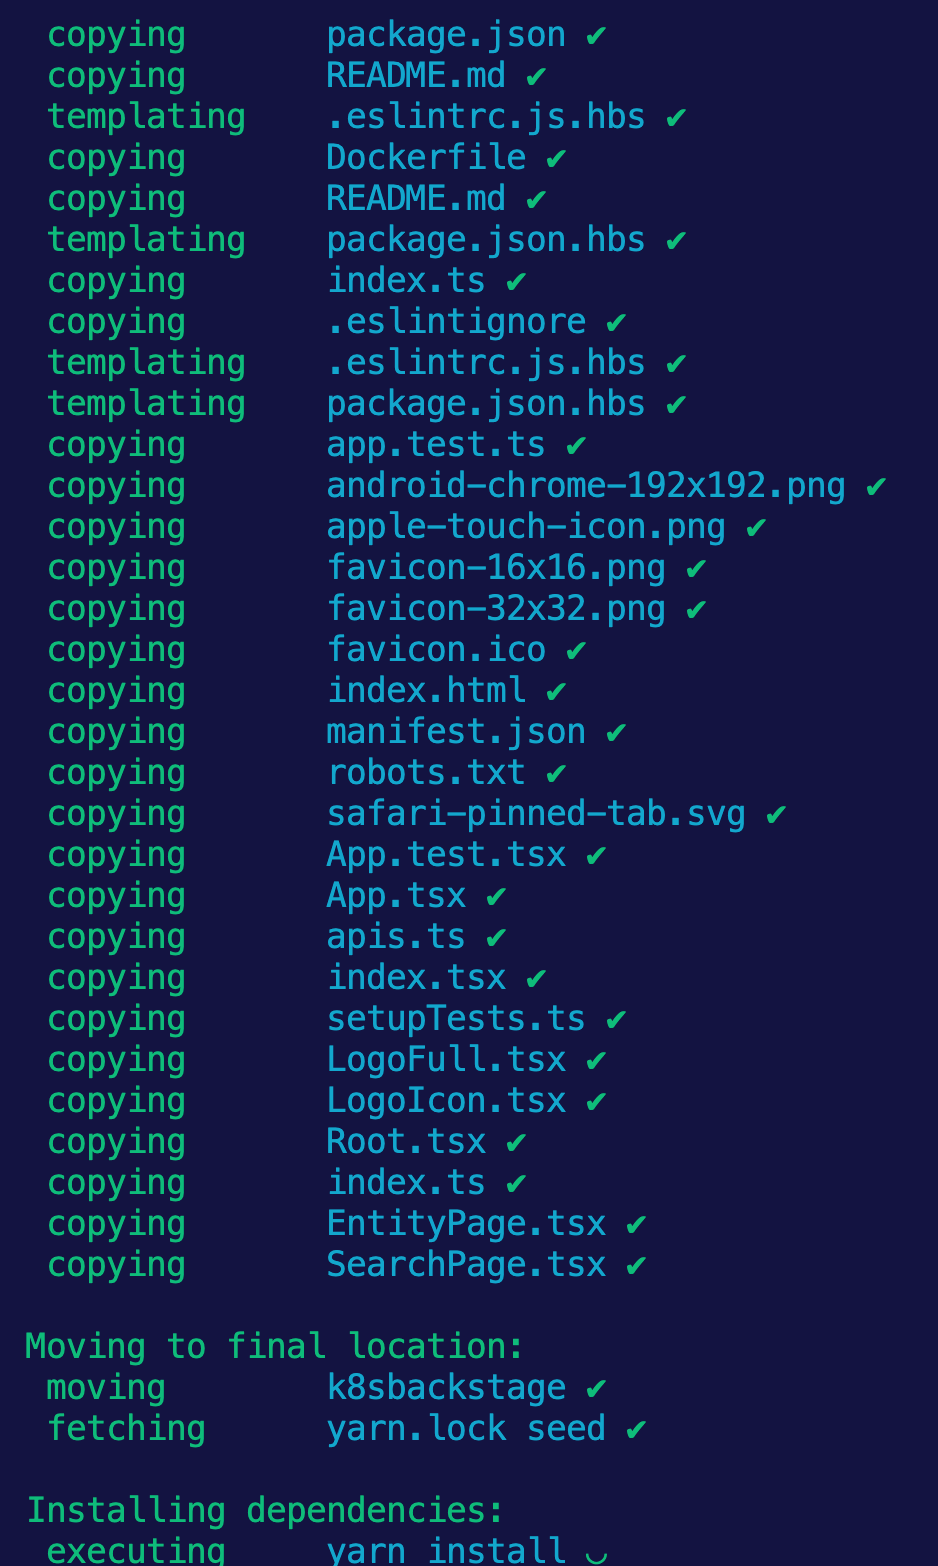The width and height of the screenshot is (938, 1566).
Task: Click the checkmark beside manifest.json
Action: [616, 732]
